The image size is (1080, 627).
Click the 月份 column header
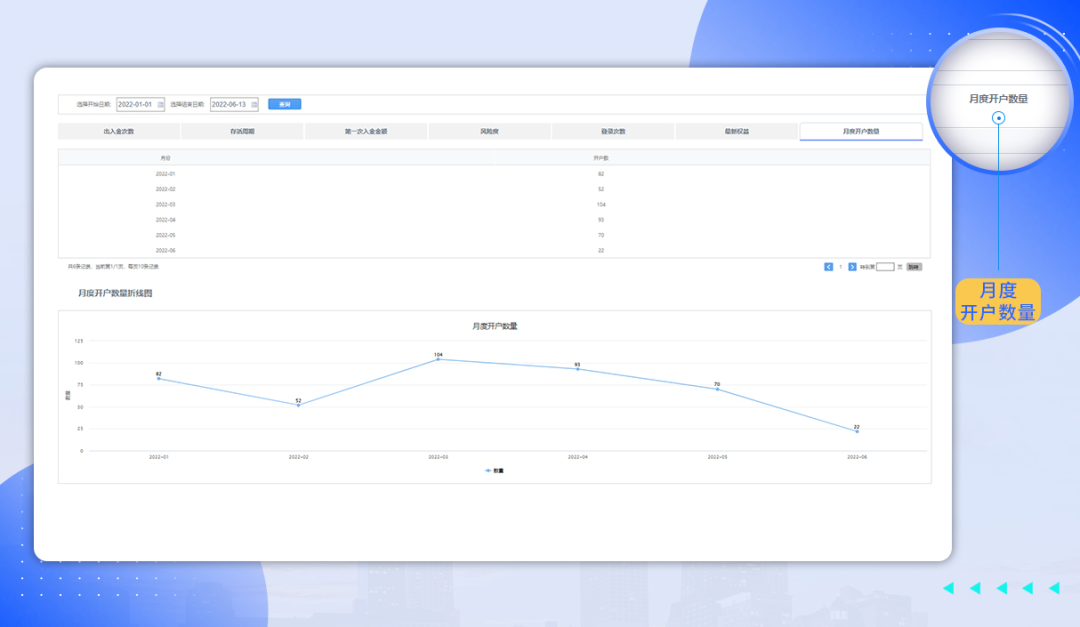(x=166, y=158)
